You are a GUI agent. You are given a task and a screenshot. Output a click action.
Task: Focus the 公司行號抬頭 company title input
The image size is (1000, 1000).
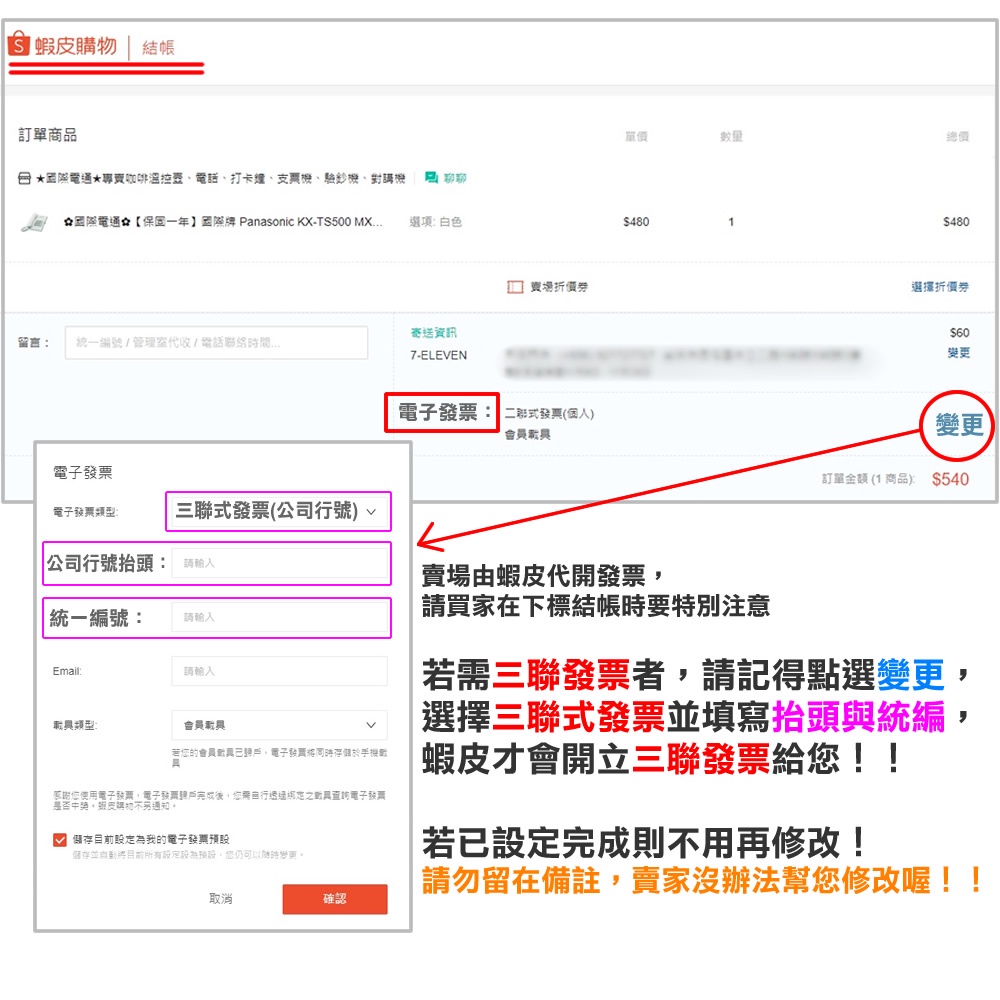(x=279, y=563)
